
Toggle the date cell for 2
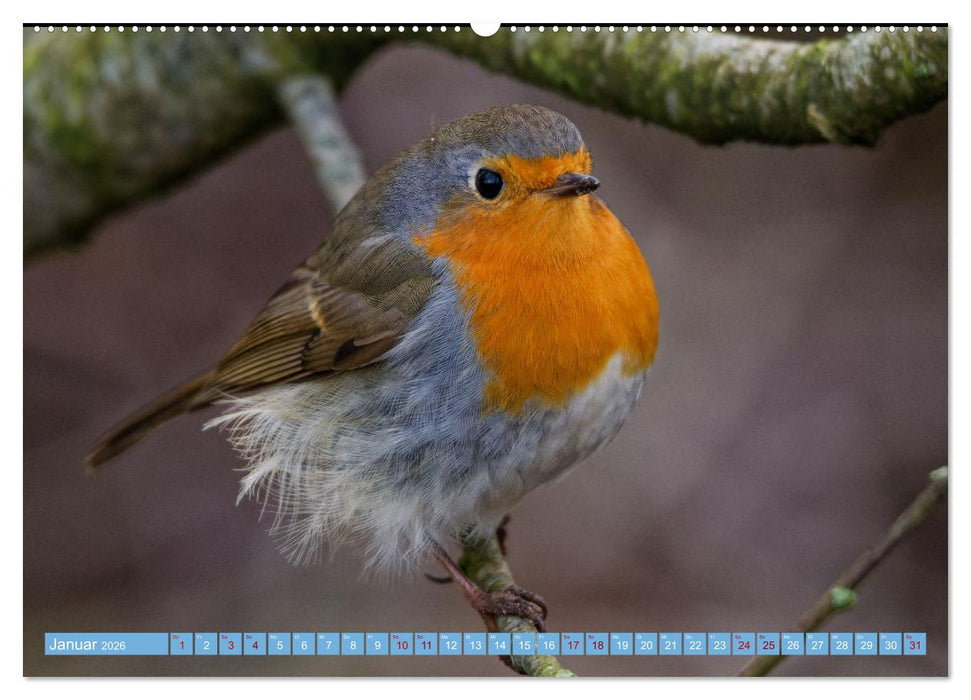click(x=205, y=646)
